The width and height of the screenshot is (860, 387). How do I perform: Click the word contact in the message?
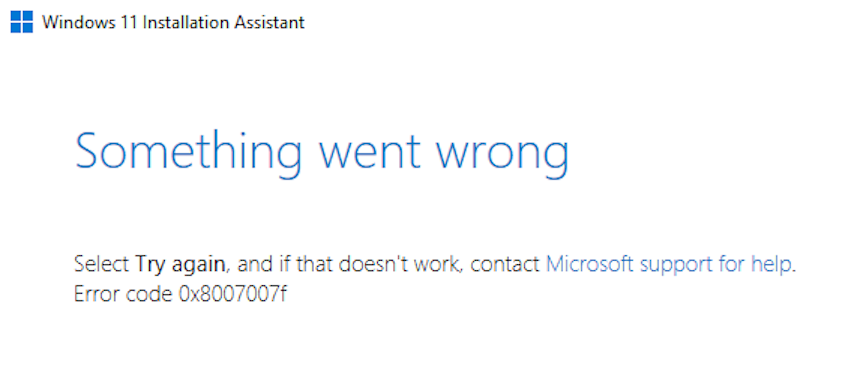tap(505, 265)
